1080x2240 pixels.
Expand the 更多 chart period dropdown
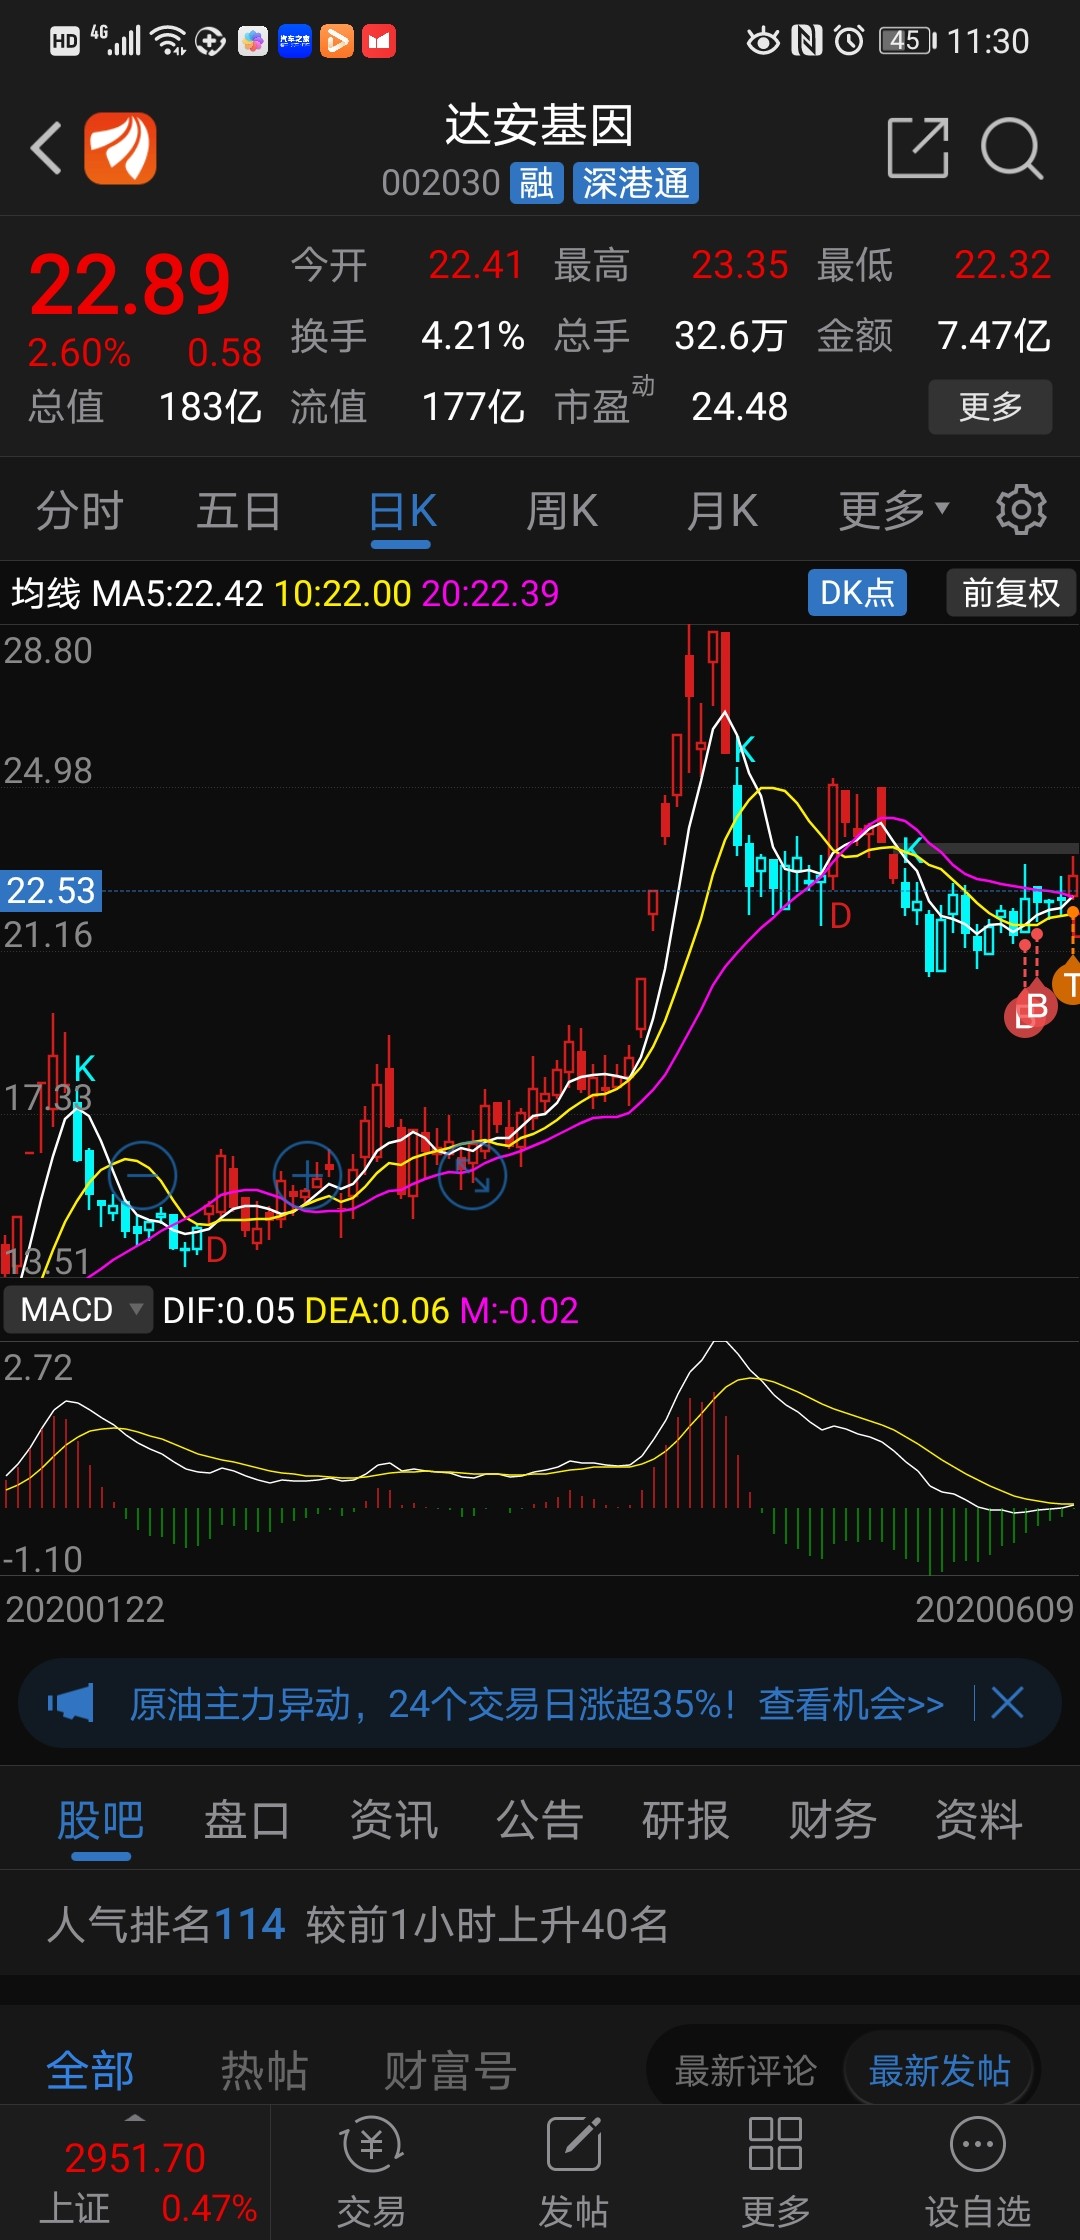894,510
